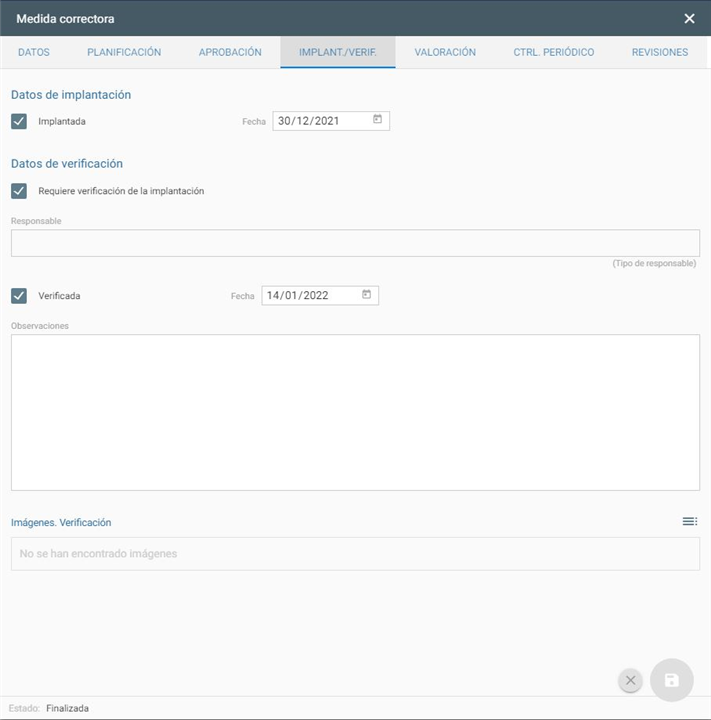Click the verification date field 14/01/2022
This screenshot has height=720, width=711.
[309, 296]
